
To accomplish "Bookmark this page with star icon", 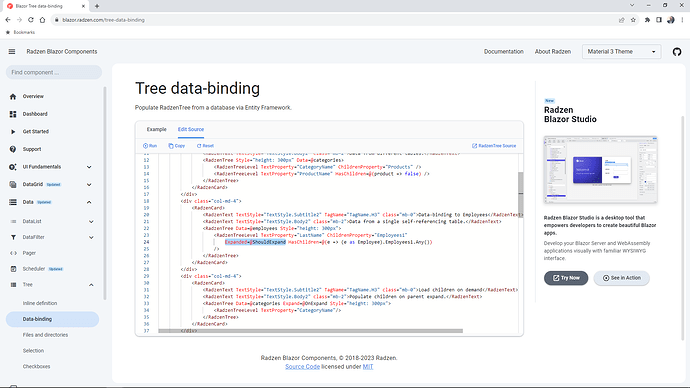I will pyautogui.click(x=633, y=20).
